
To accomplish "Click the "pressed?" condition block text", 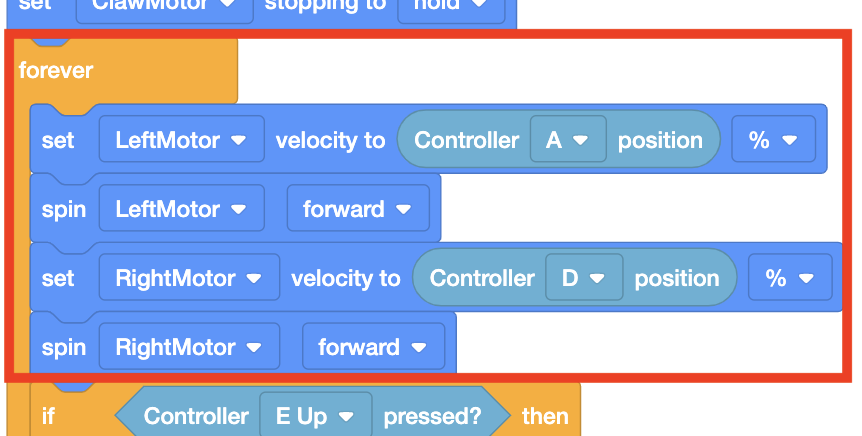I will tap(432, 416).
